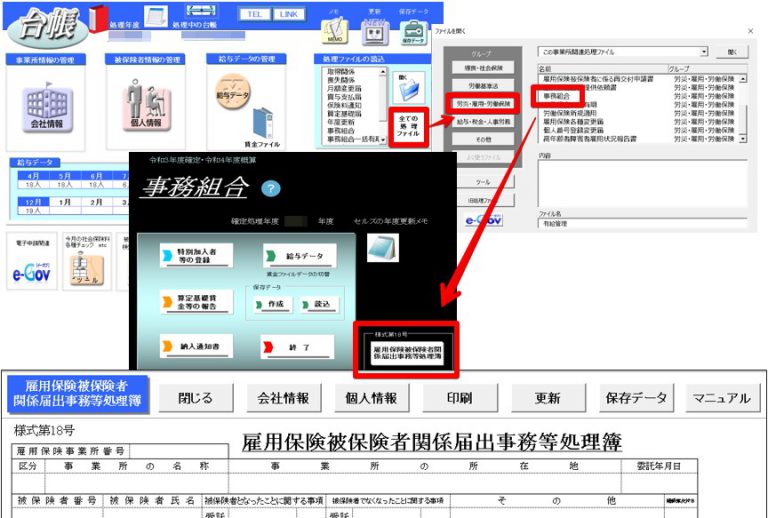Select 雇用保険各種変更届 in the file list

573,121
